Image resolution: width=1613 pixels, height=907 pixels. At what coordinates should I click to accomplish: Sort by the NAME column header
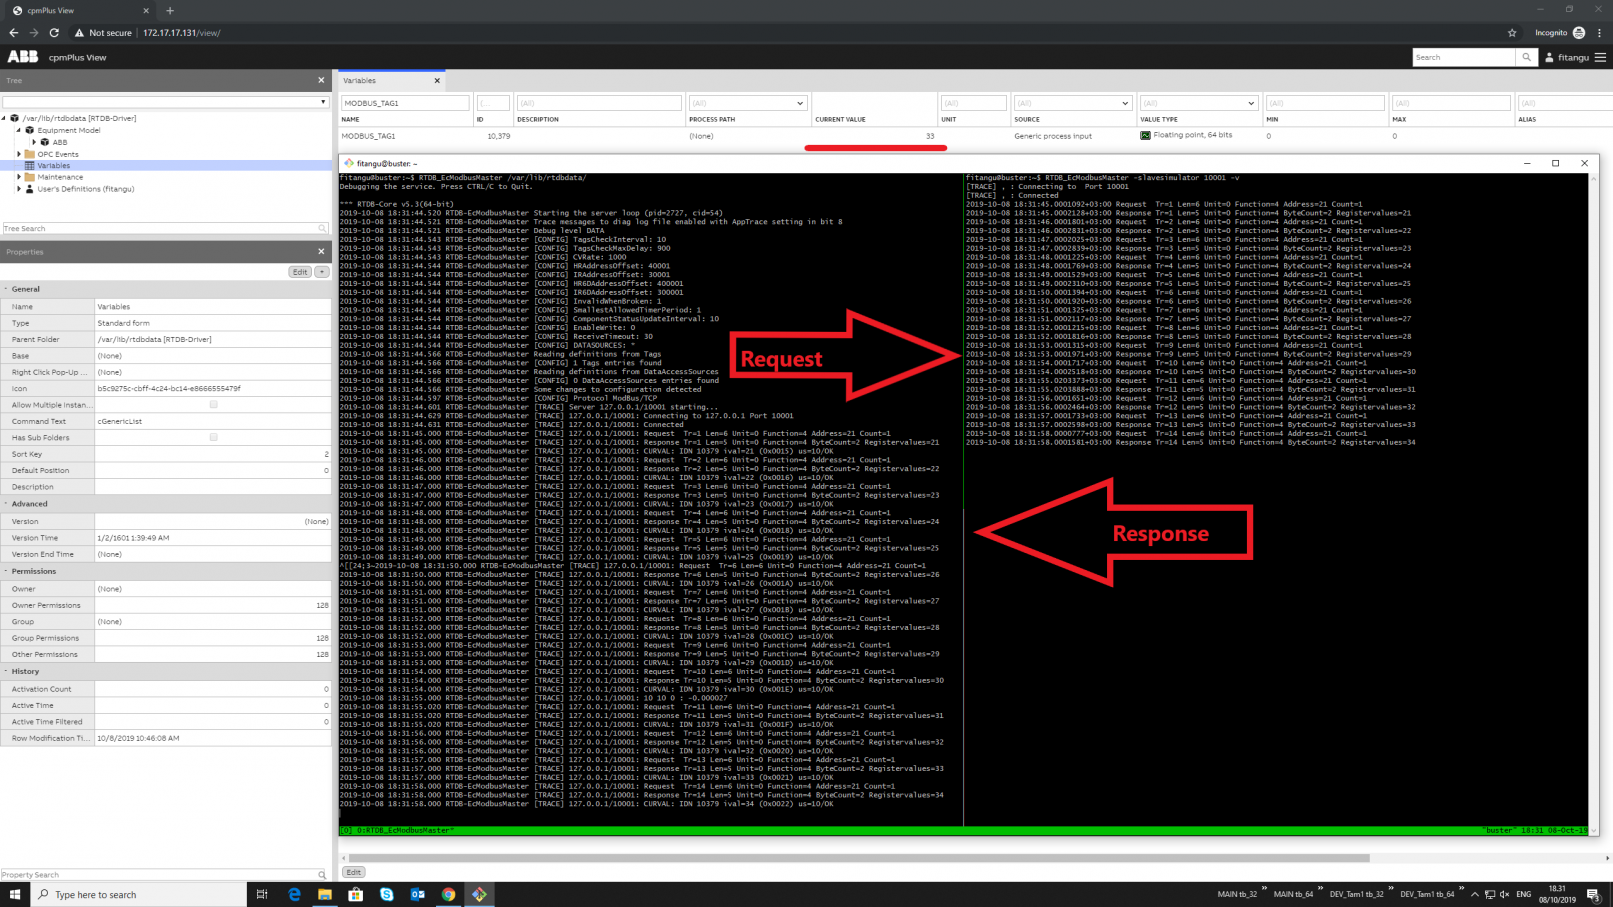click(350, 119)
